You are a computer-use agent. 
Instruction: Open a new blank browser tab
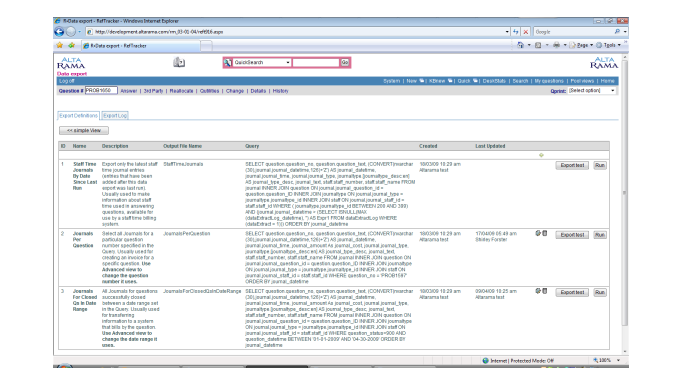206,45
